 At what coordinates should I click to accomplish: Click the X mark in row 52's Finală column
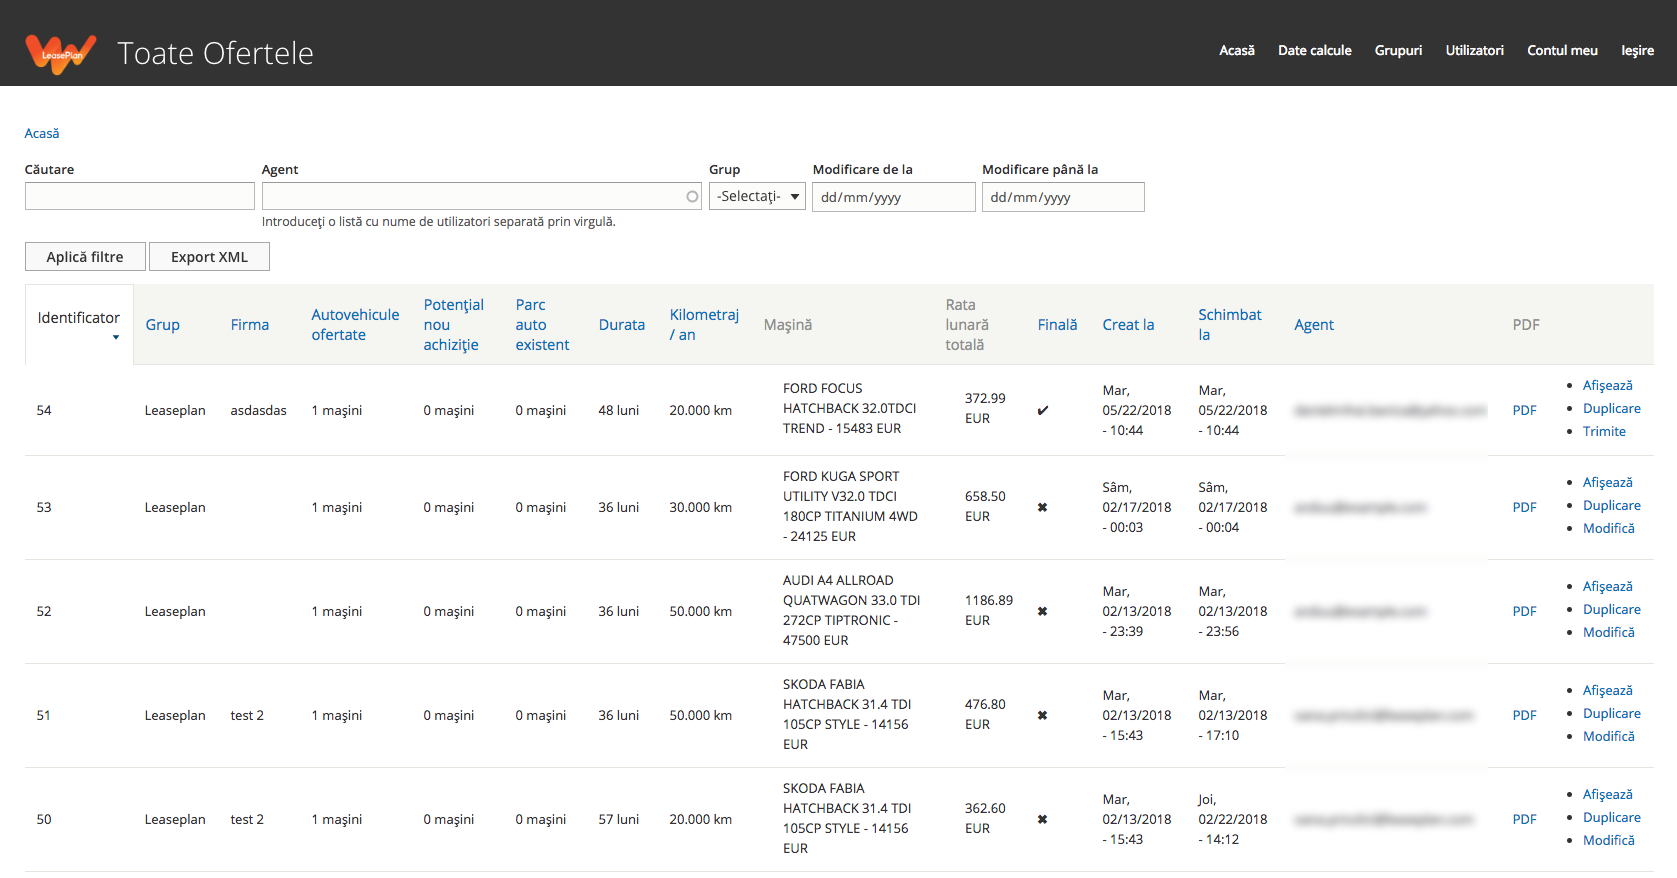tap(1042, 611)
